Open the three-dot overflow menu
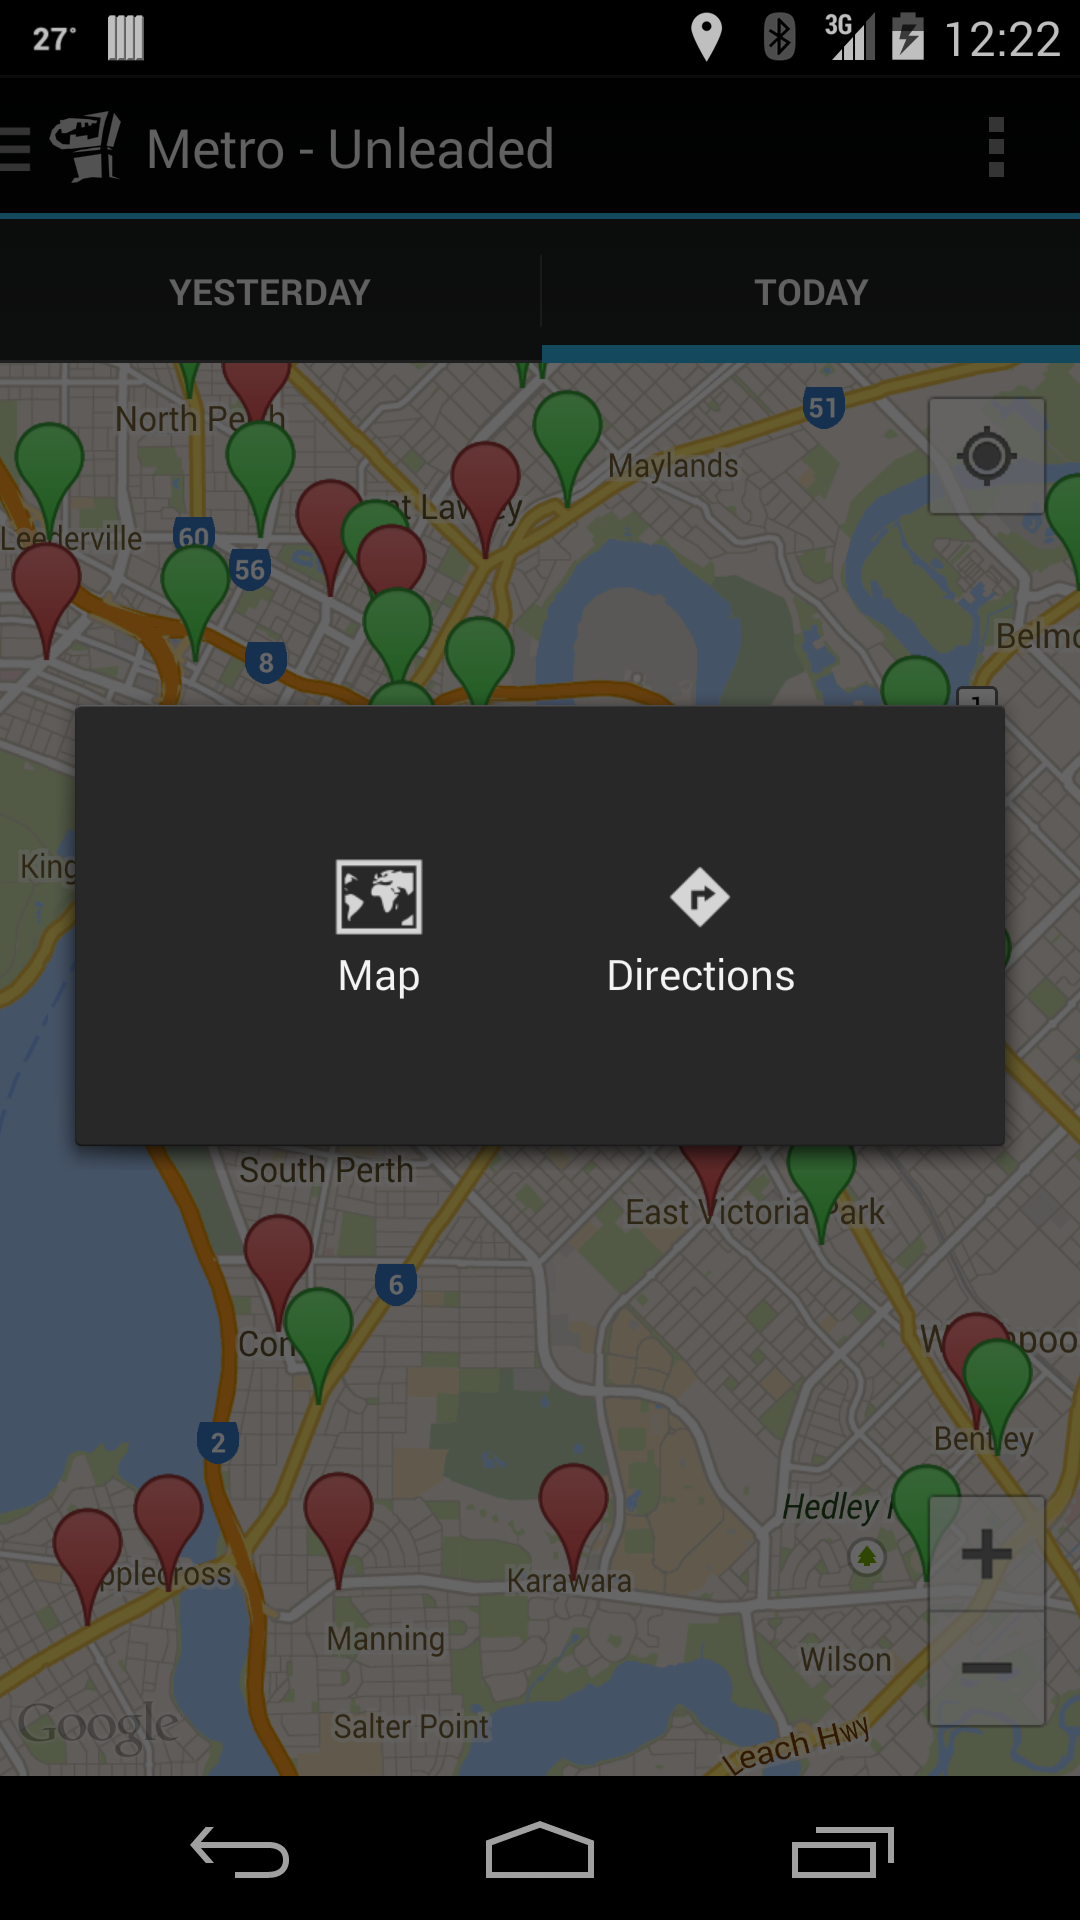 (995, 148)
